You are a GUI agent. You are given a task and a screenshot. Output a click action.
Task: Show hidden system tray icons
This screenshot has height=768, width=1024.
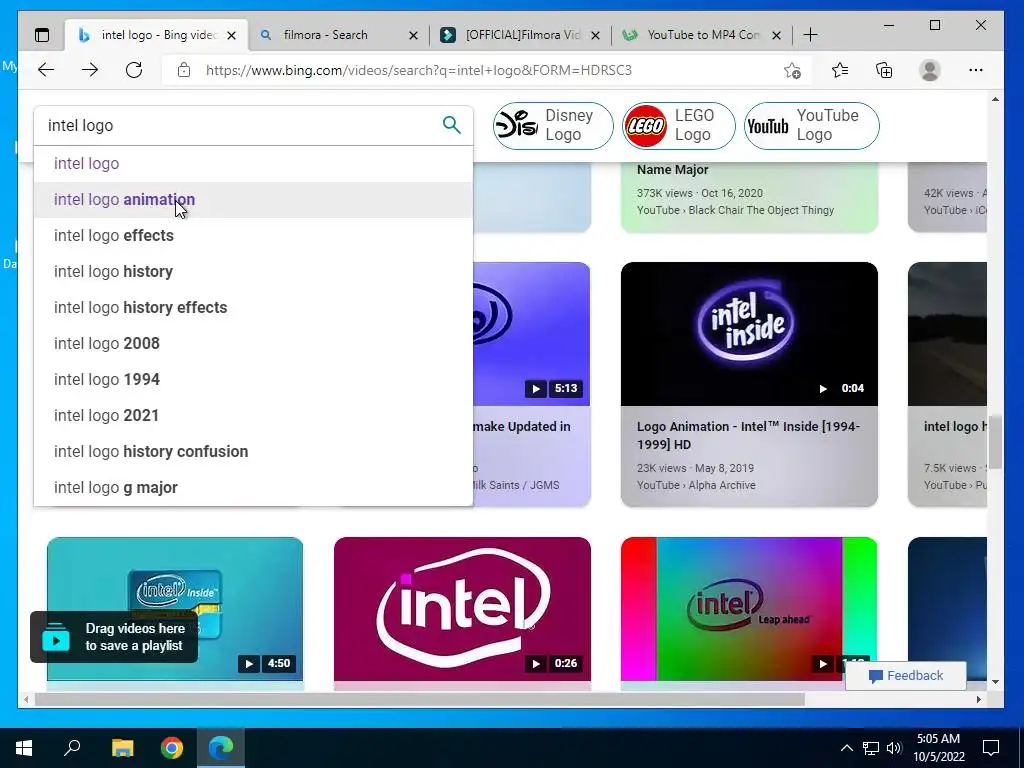[846, 748]
